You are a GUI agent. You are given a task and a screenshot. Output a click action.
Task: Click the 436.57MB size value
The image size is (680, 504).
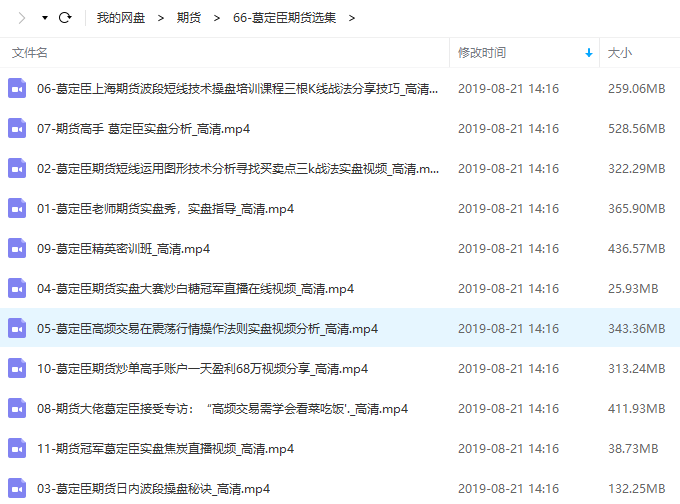(x=637, y=249)
